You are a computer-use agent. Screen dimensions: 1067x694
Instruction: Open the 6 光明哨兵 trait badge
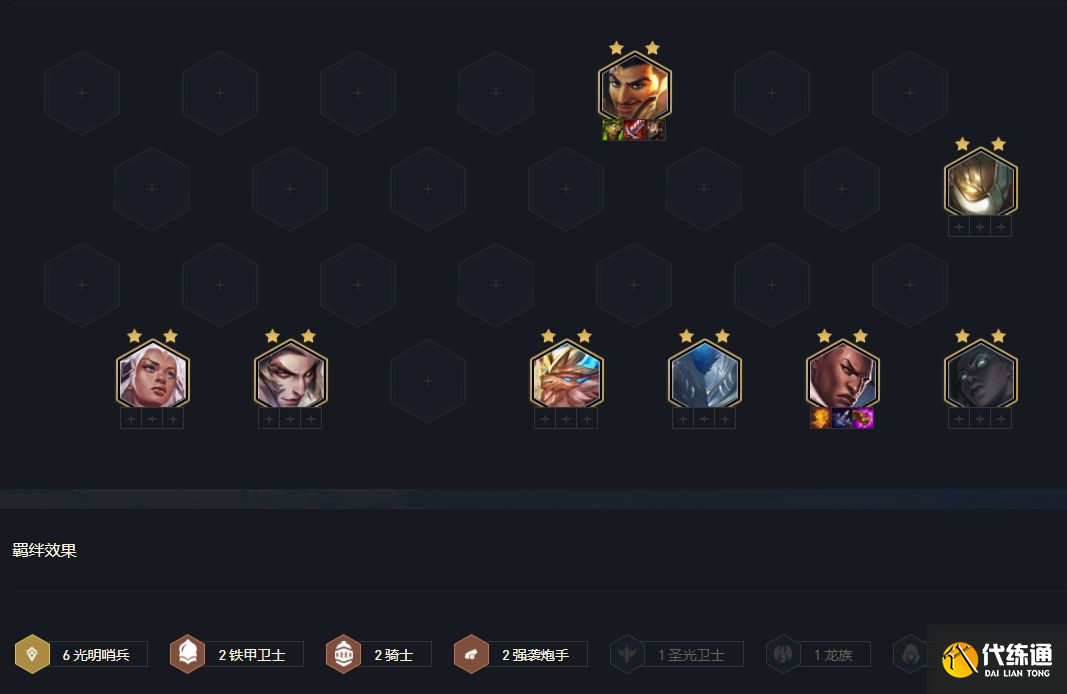point(81,655)
